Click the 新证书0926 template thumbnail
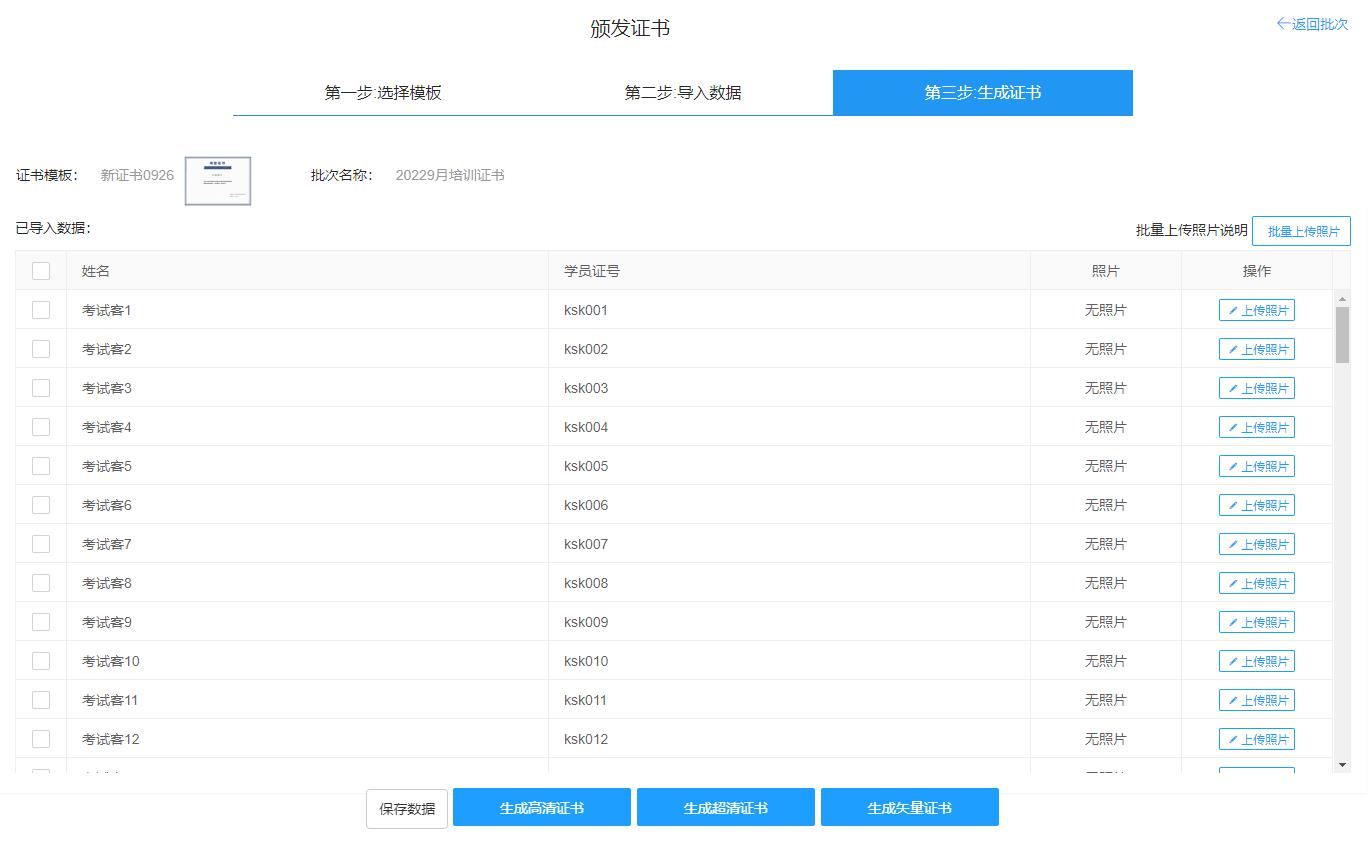 217,181
